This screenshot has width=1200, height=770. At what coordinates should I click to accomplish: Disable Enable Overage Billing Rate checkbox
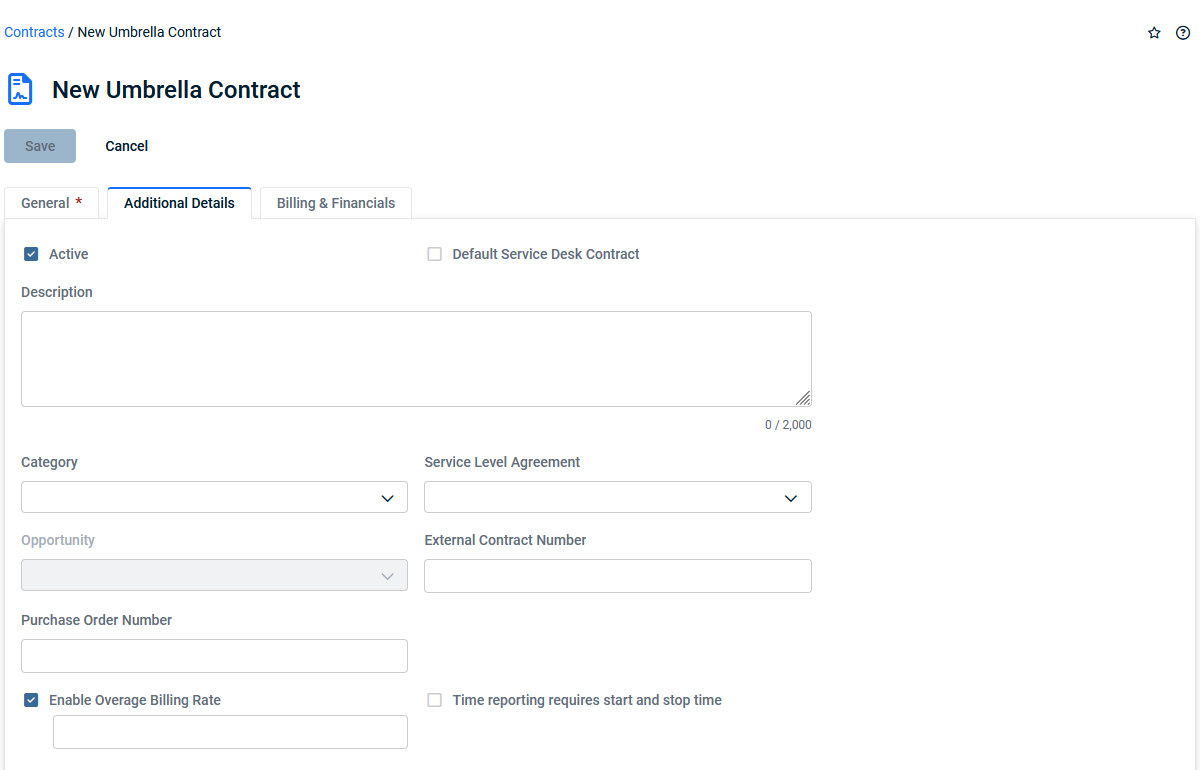click(31, 700)
